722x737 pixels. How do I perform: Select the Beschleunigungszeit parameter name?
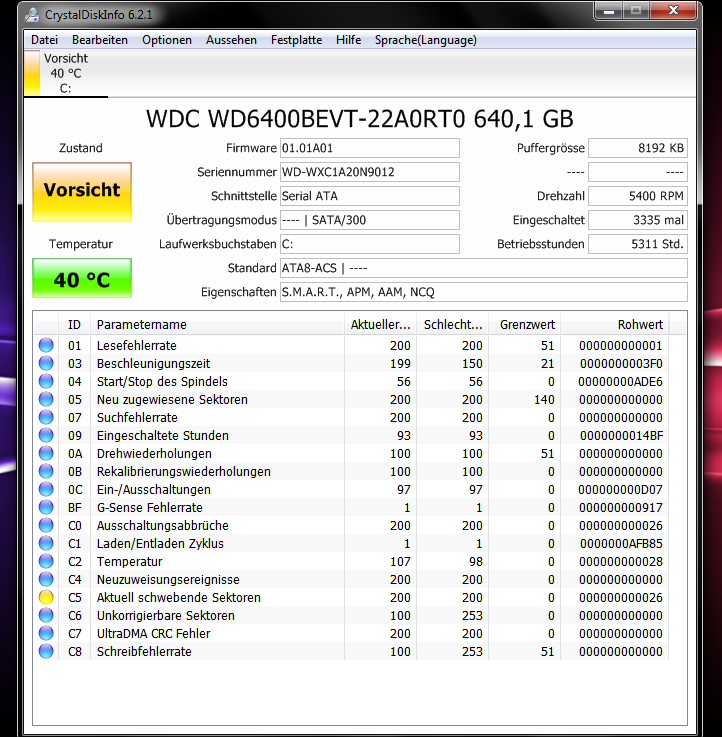153,363
